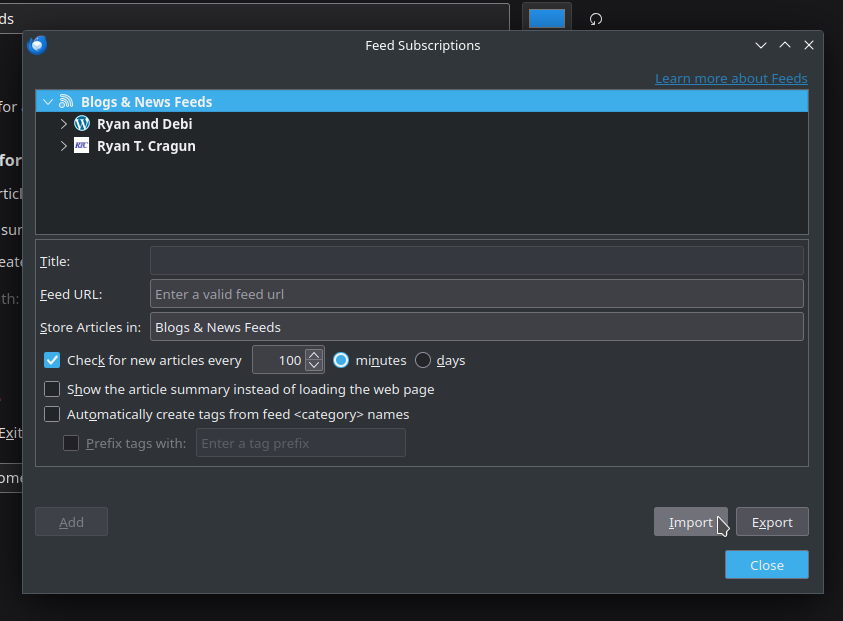843x621 pixels.
Task: Click the WordPress icon for Ryan and Debi
Action: pos(82,124)
